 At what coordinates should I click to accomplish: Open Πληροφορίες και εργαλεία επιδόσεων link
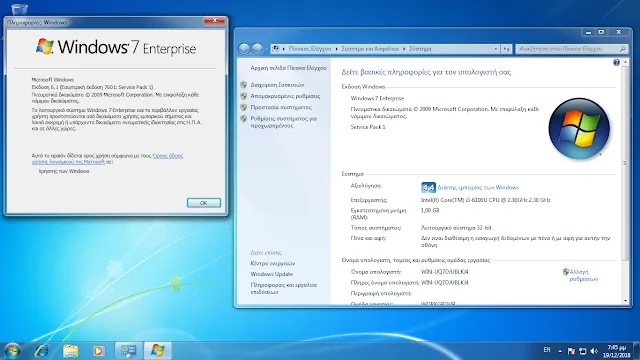[x=283, y=289]
